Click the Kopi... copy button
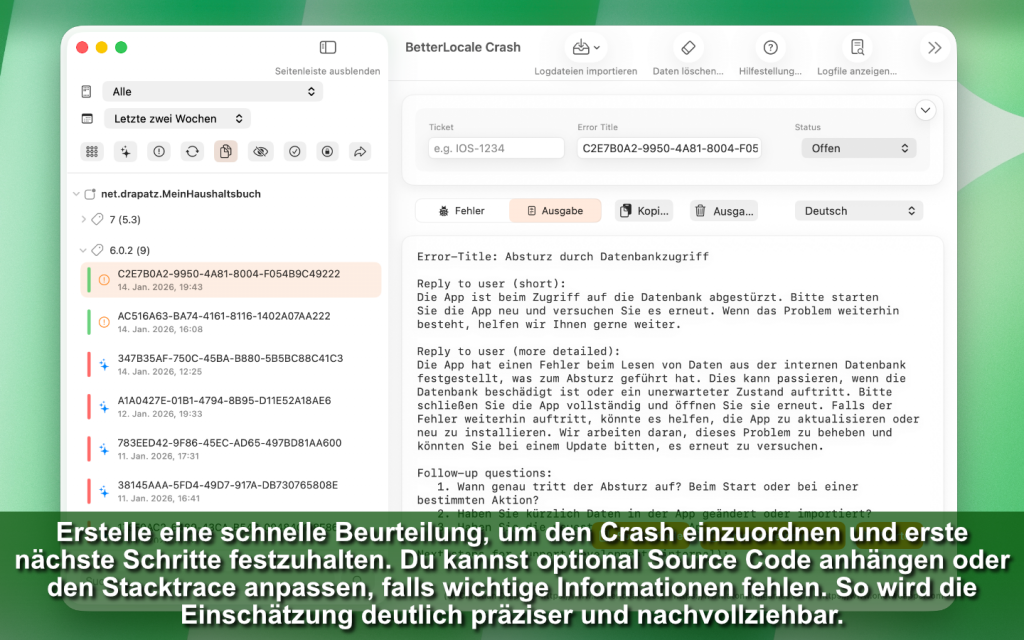1024x640 pixels. [644, 211]
